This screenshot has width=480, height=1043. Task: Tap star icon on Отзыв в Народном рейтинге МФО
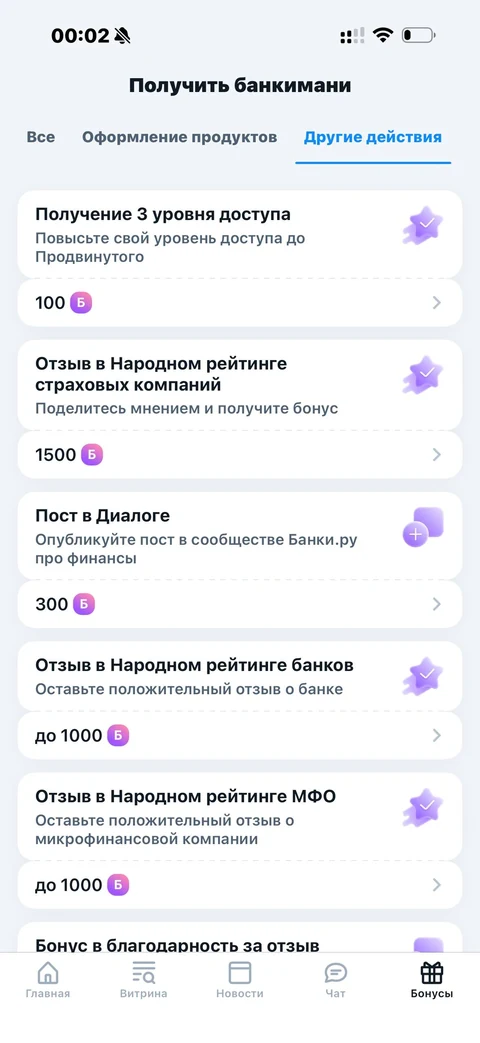pyautogui.click(x=423, y=808)
